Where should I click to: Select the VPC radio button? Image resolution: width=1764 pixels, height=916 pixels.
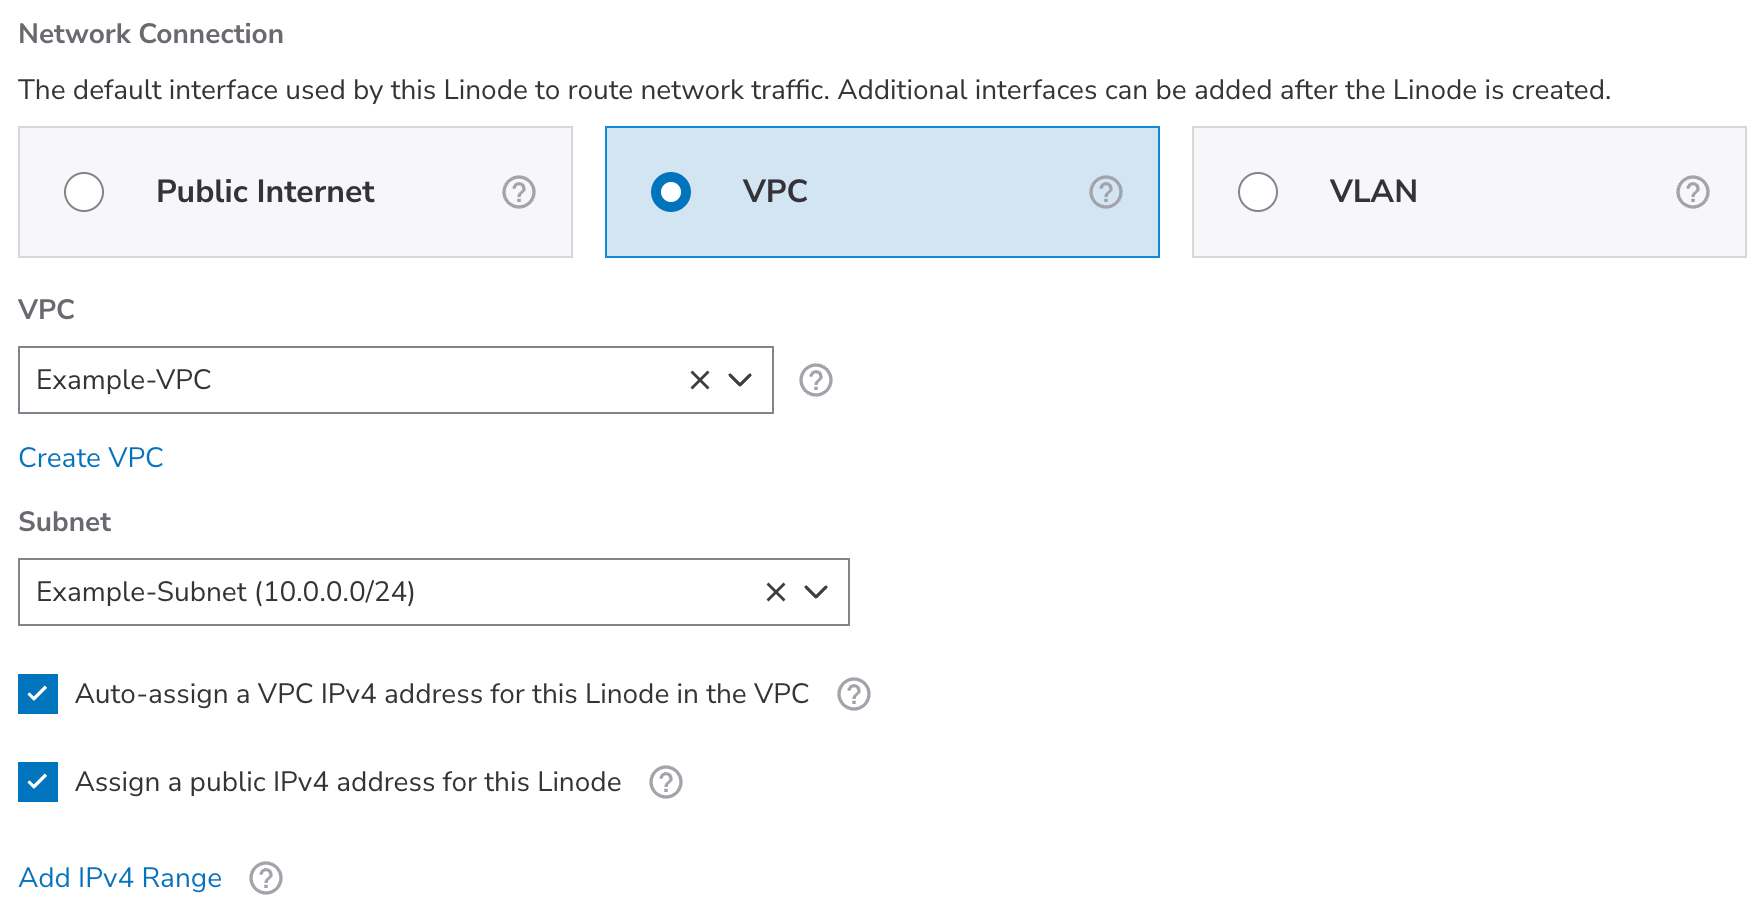[x=671, y=192]
